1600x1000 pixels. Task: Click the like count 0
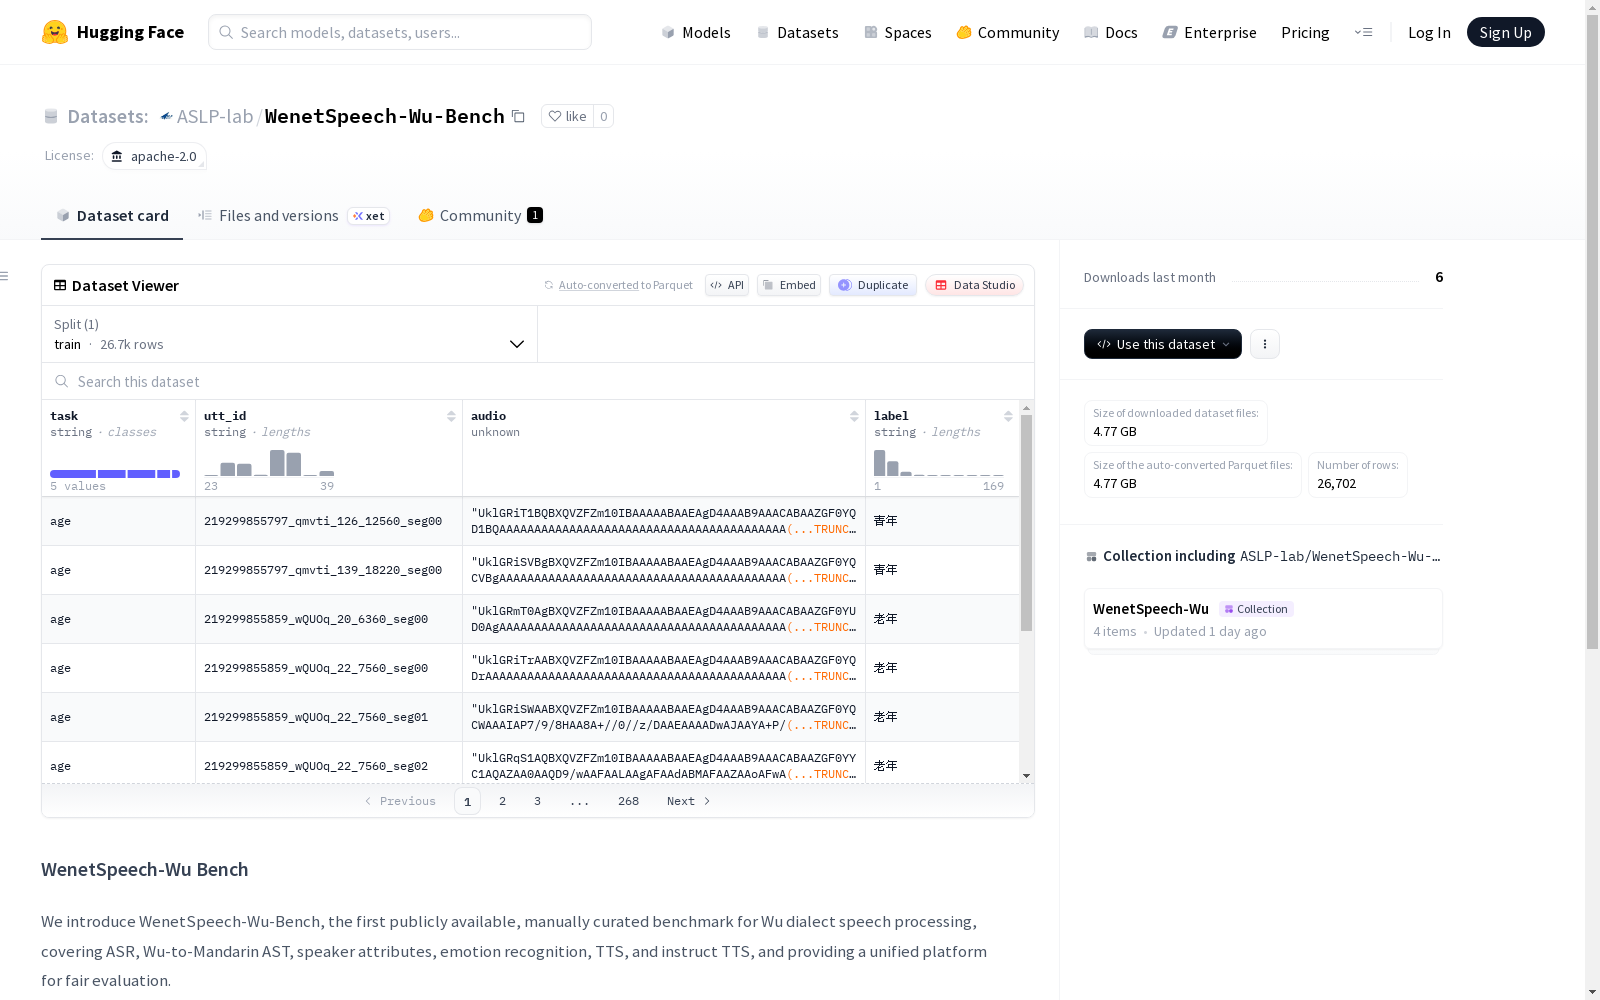click(603, 116)
